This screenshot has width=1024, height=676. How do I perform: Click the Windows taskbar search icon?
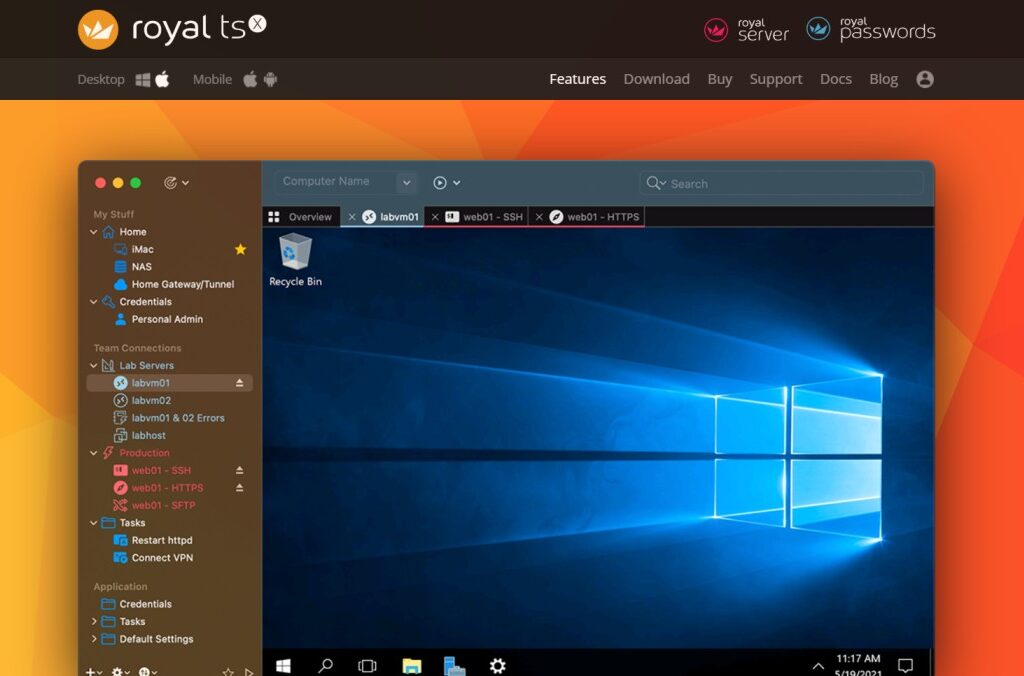point(325,665)
